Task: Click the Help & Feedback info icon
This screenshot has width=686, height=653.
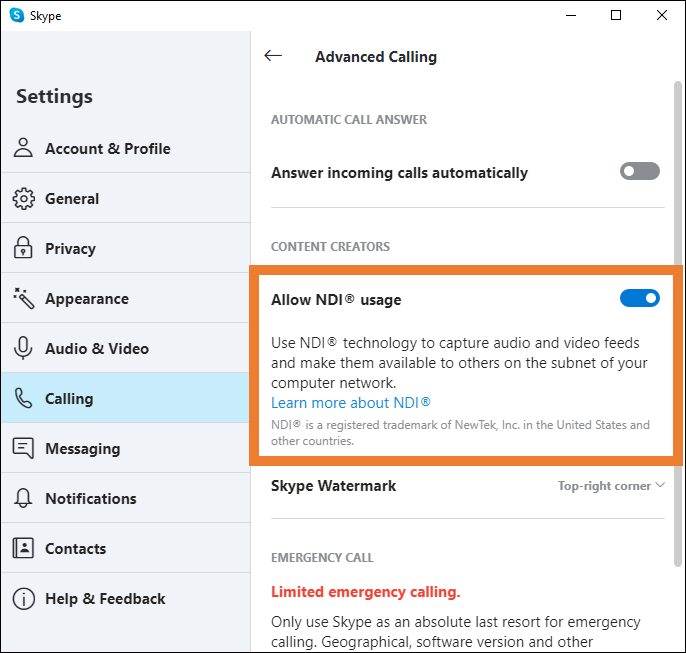Action: click(23, 598)
